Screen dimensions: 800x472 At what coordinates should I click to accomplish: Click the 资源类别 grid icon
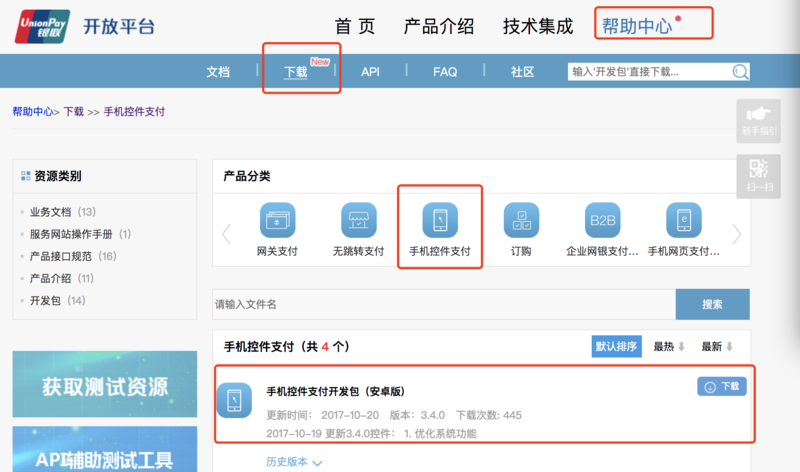pyautogui.click(x=26, y=176)
